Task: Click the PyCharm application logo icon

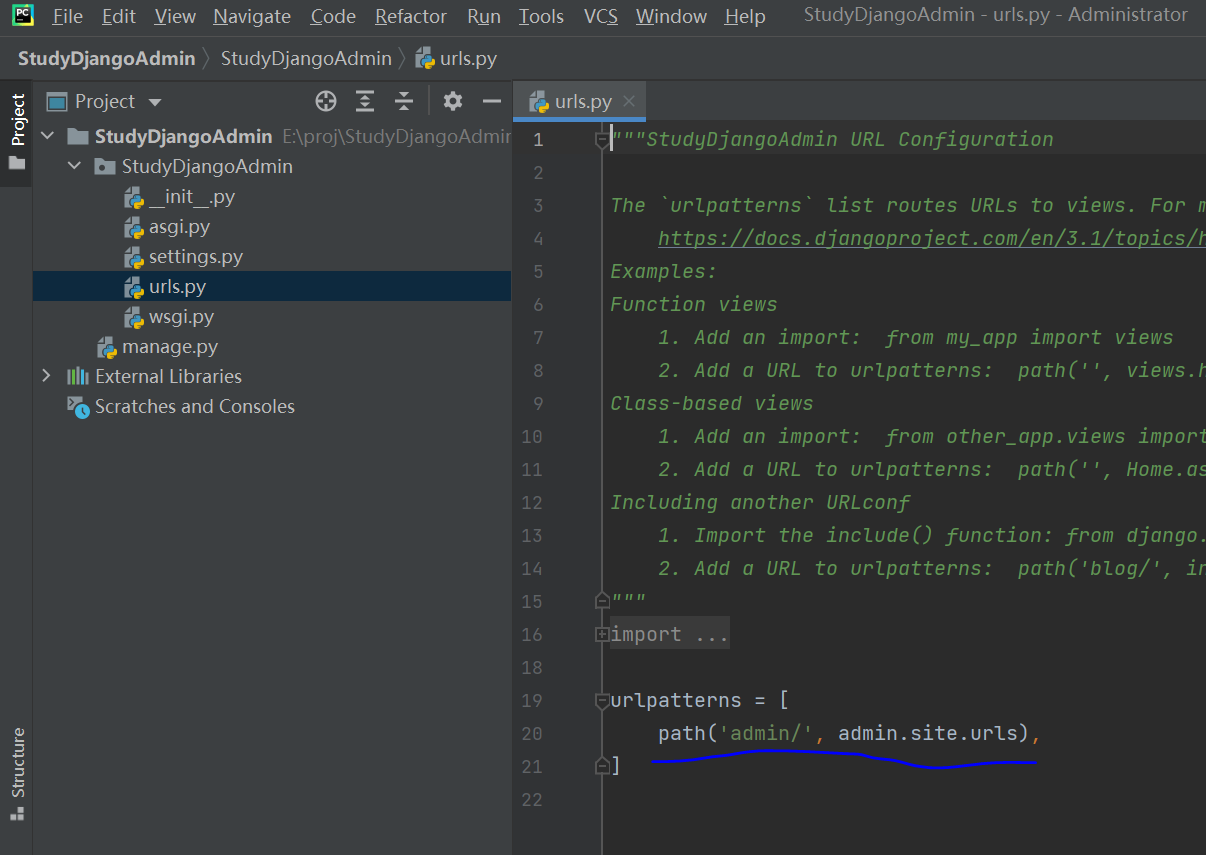Action: point(22,15)
